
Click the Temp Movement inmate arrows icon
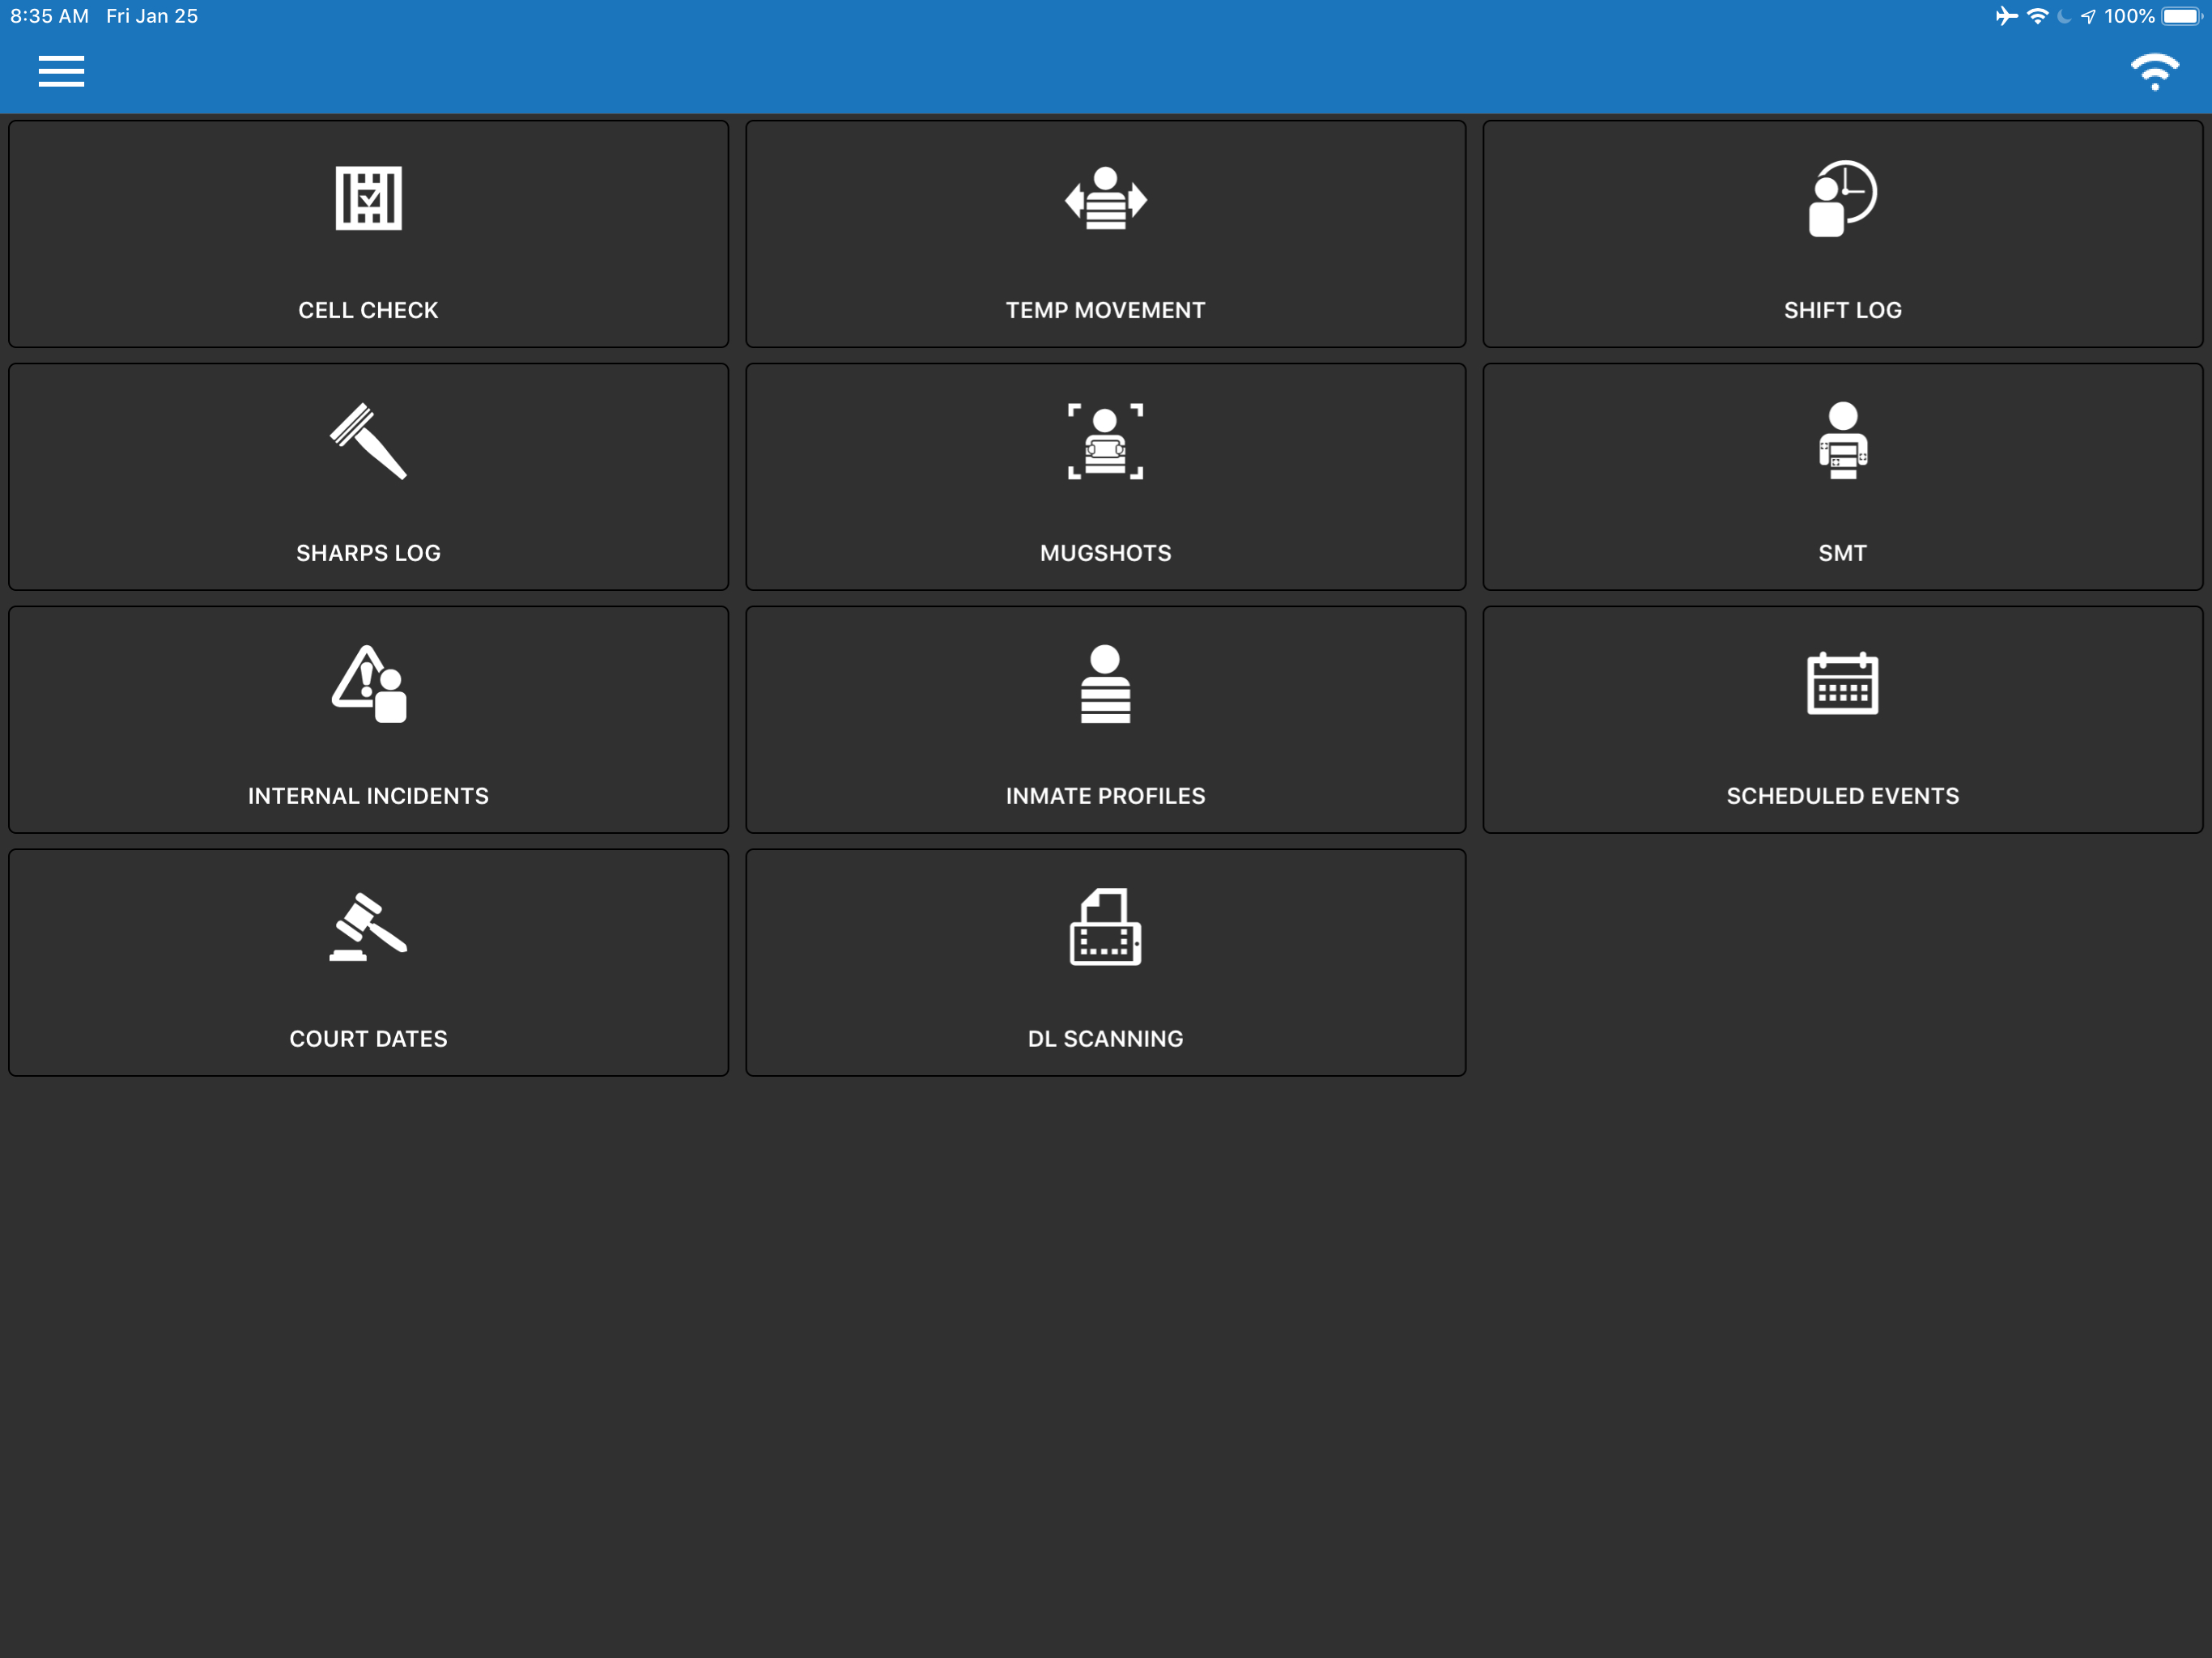(x=1105, y=198)
